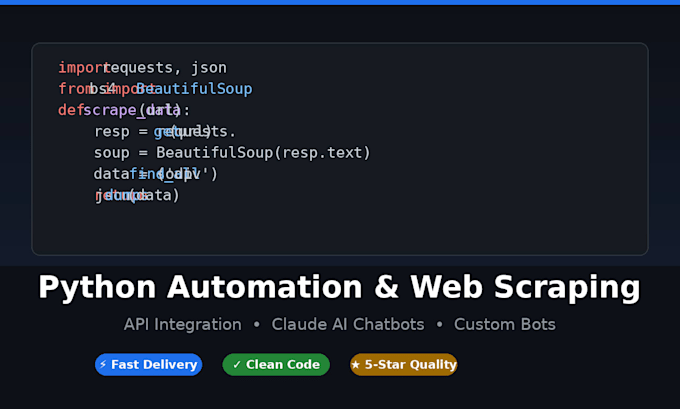Click the star icon in 5-Star Quality
The image size is (680, 409).
tap(356, 364)
